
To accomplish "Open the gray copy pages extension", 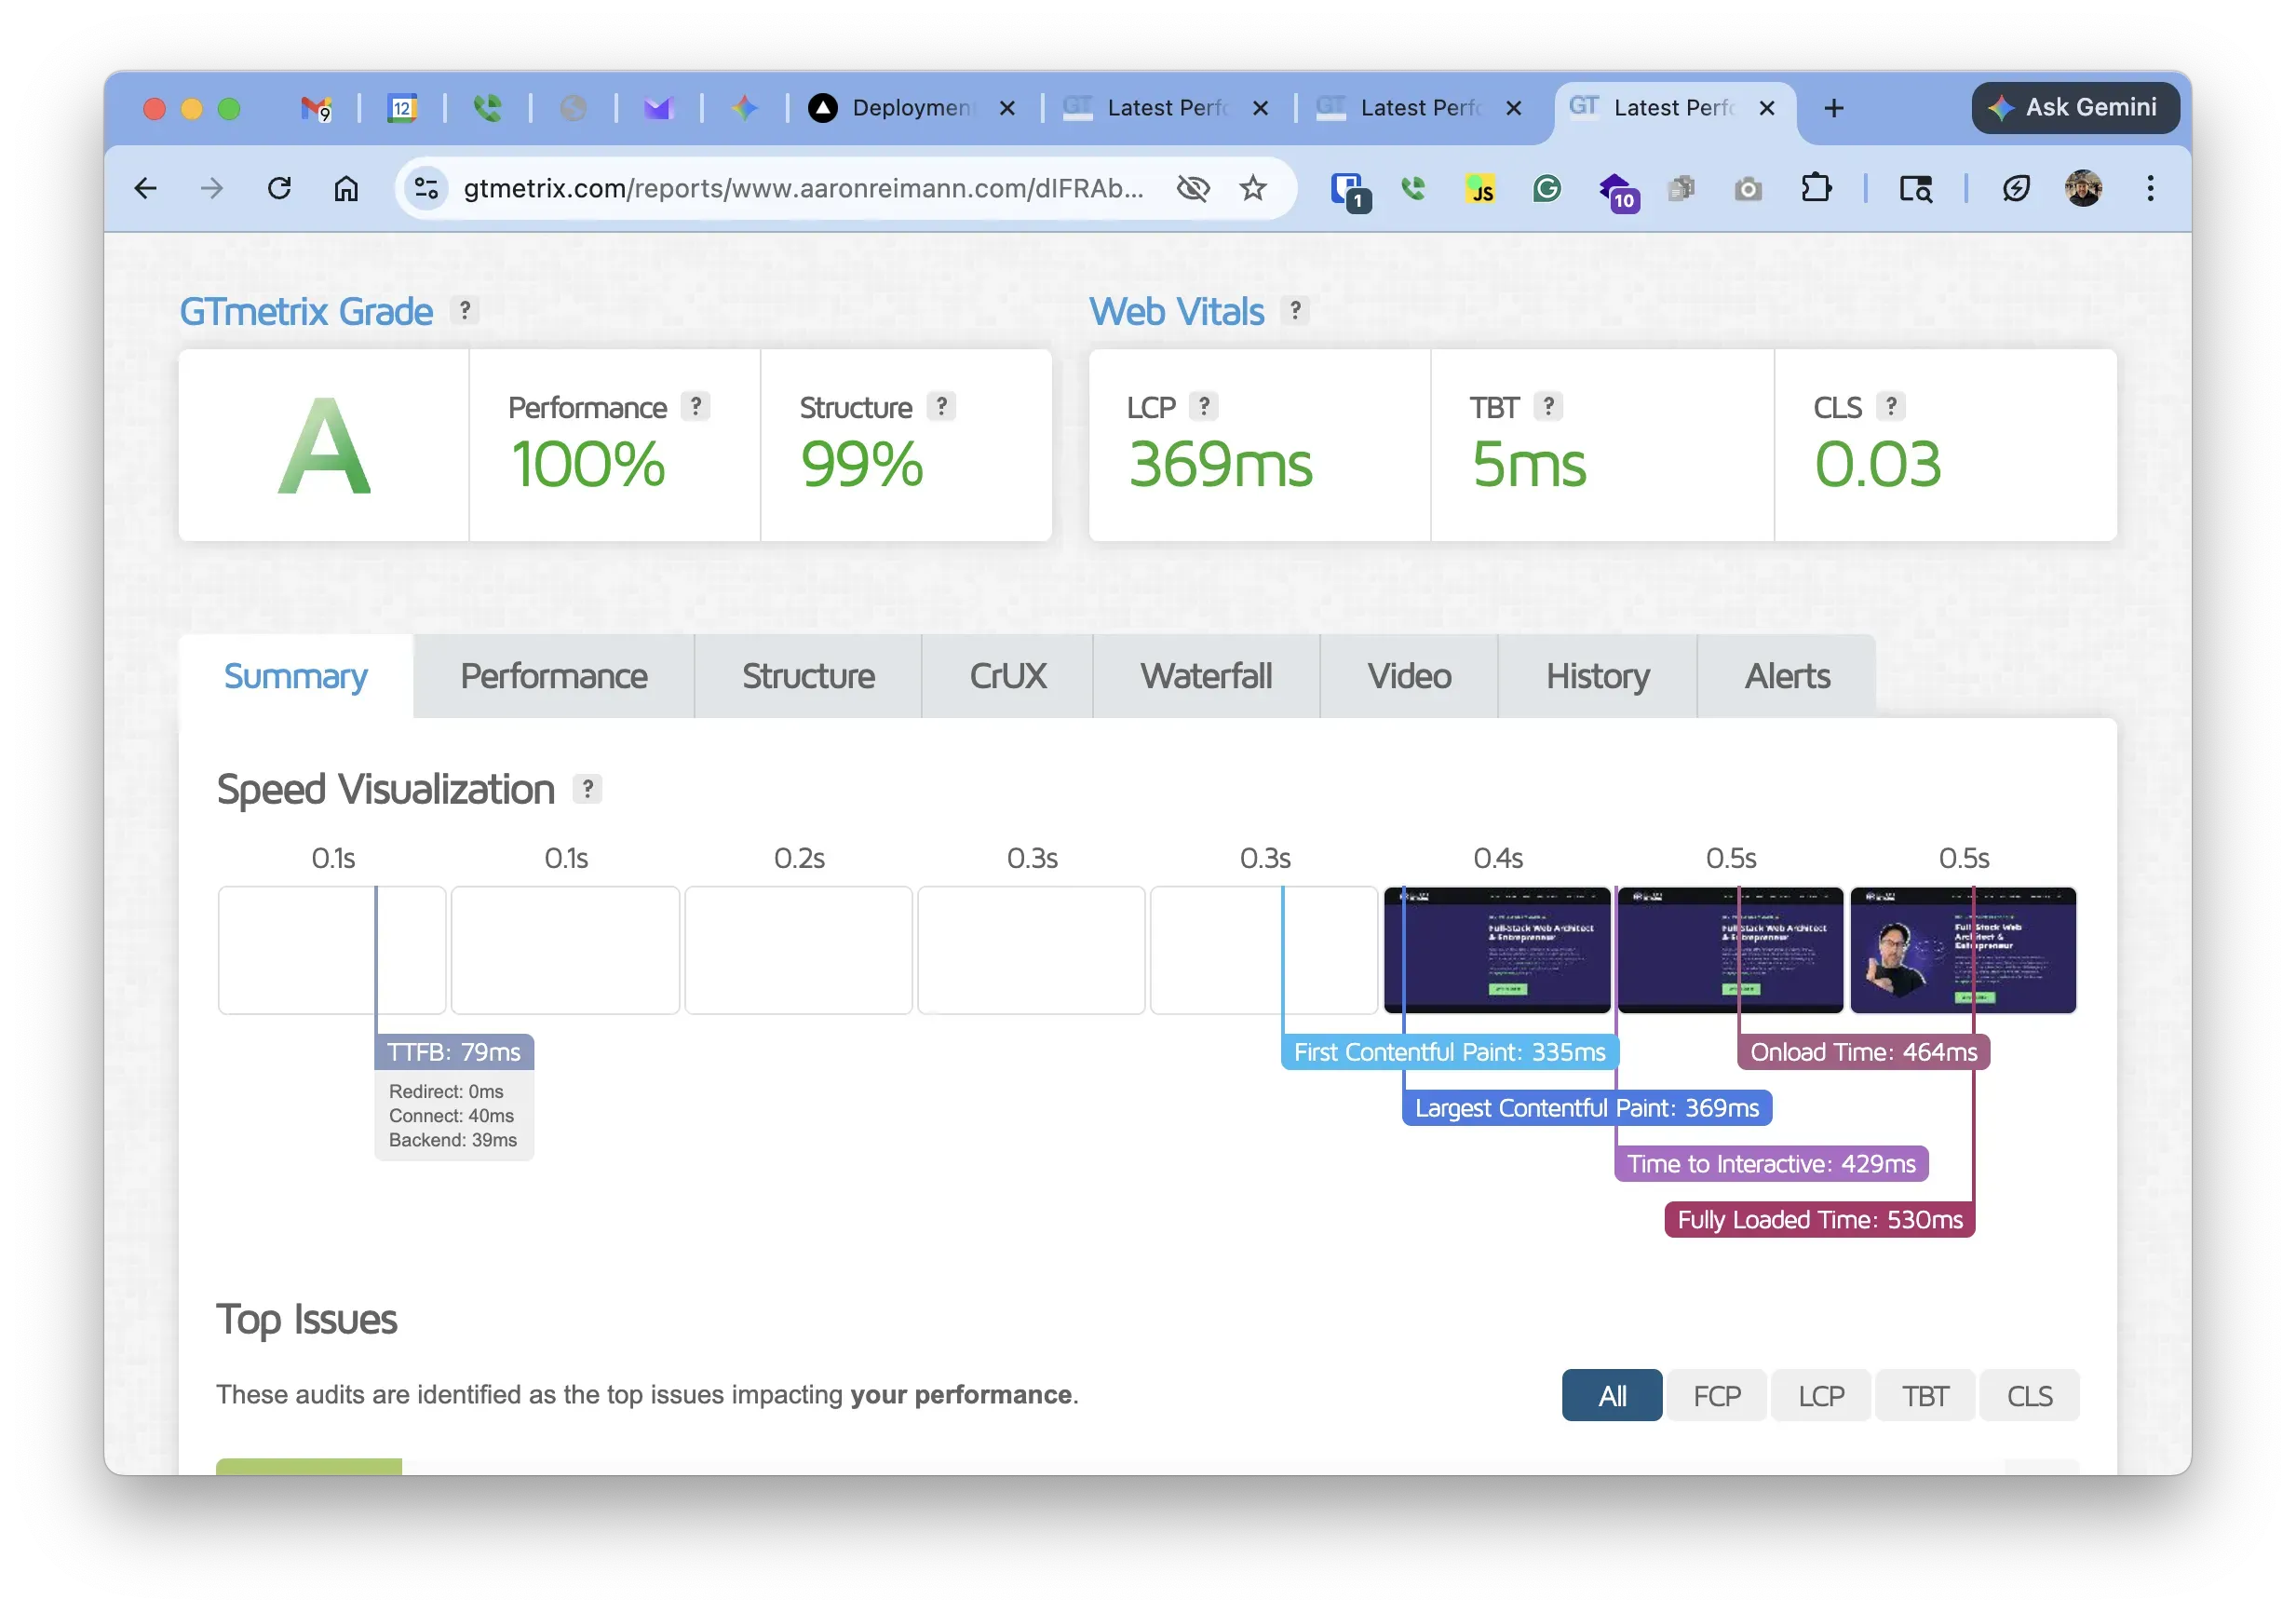I will [x=1682, y=188].
